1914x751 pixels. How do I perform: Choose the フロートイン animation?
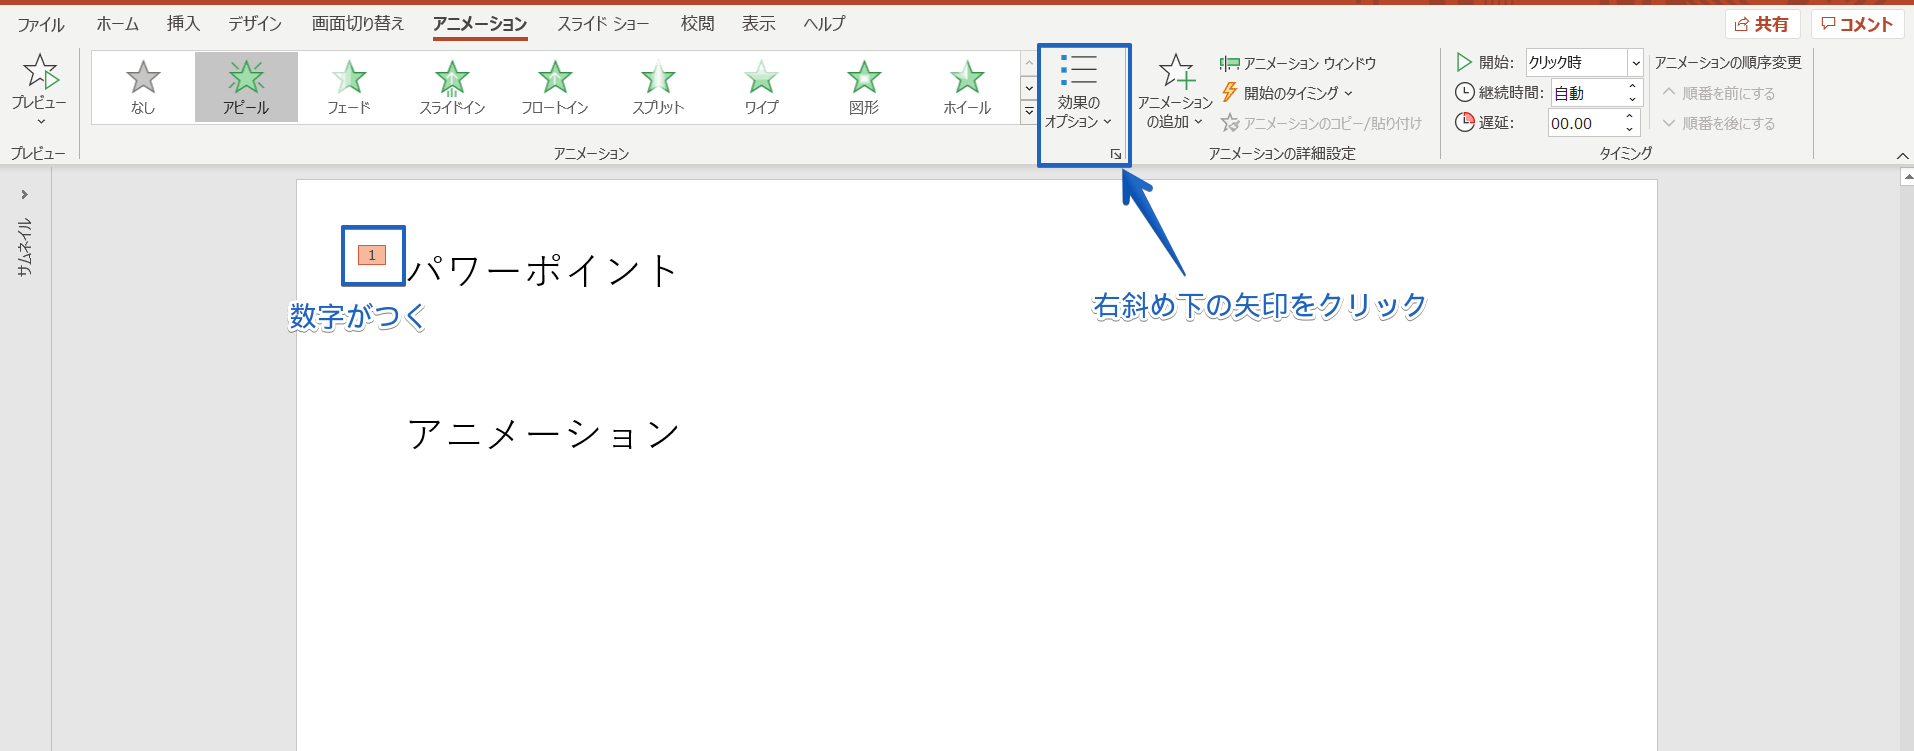555,87
